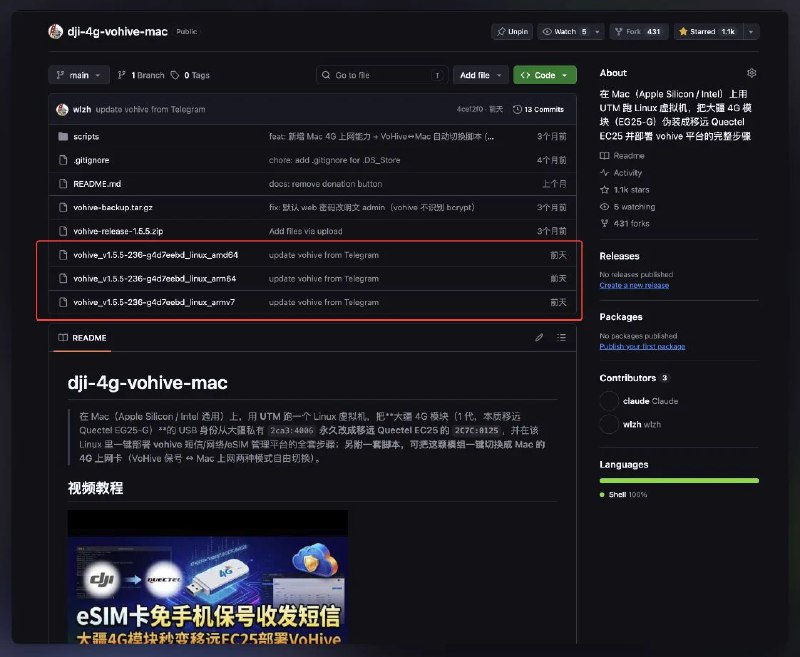800x657 pixels.
Task: Click the file icon beside README.md
Action: [x=63, y=184]
